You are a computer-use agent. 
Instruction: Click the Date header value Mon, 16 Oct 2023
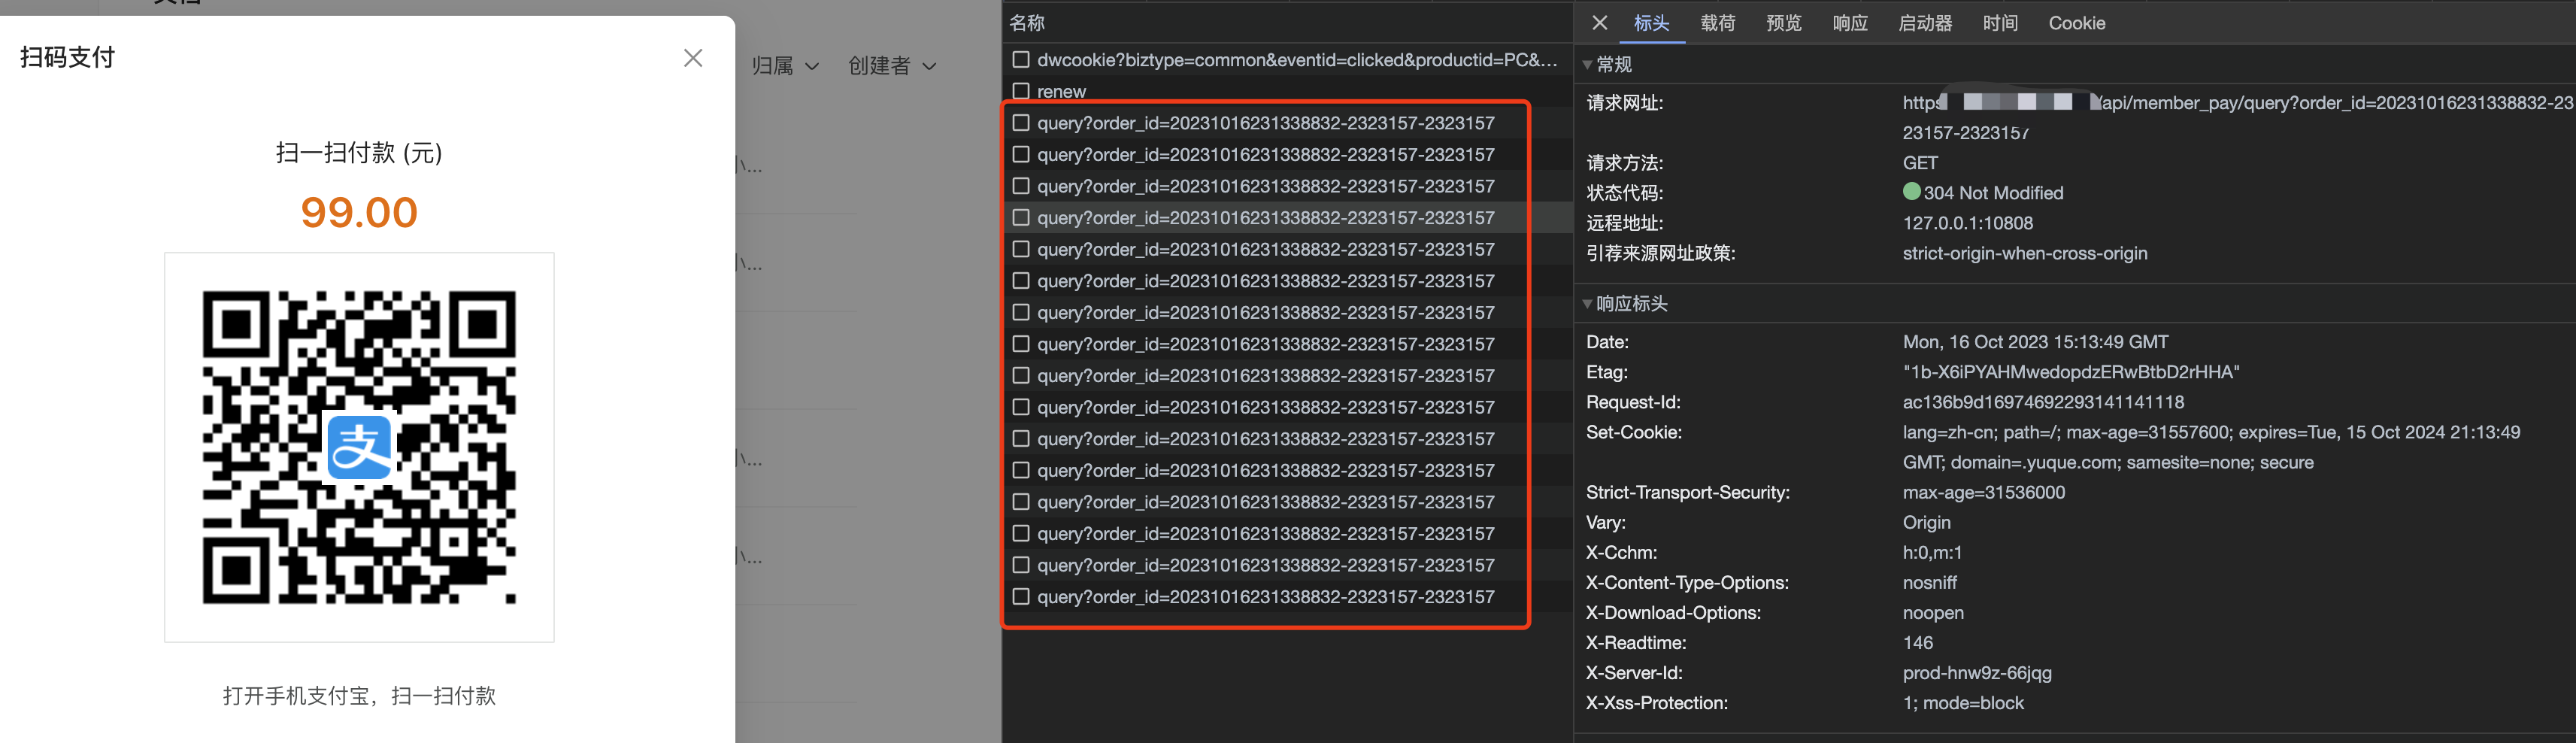(2035, 342)
